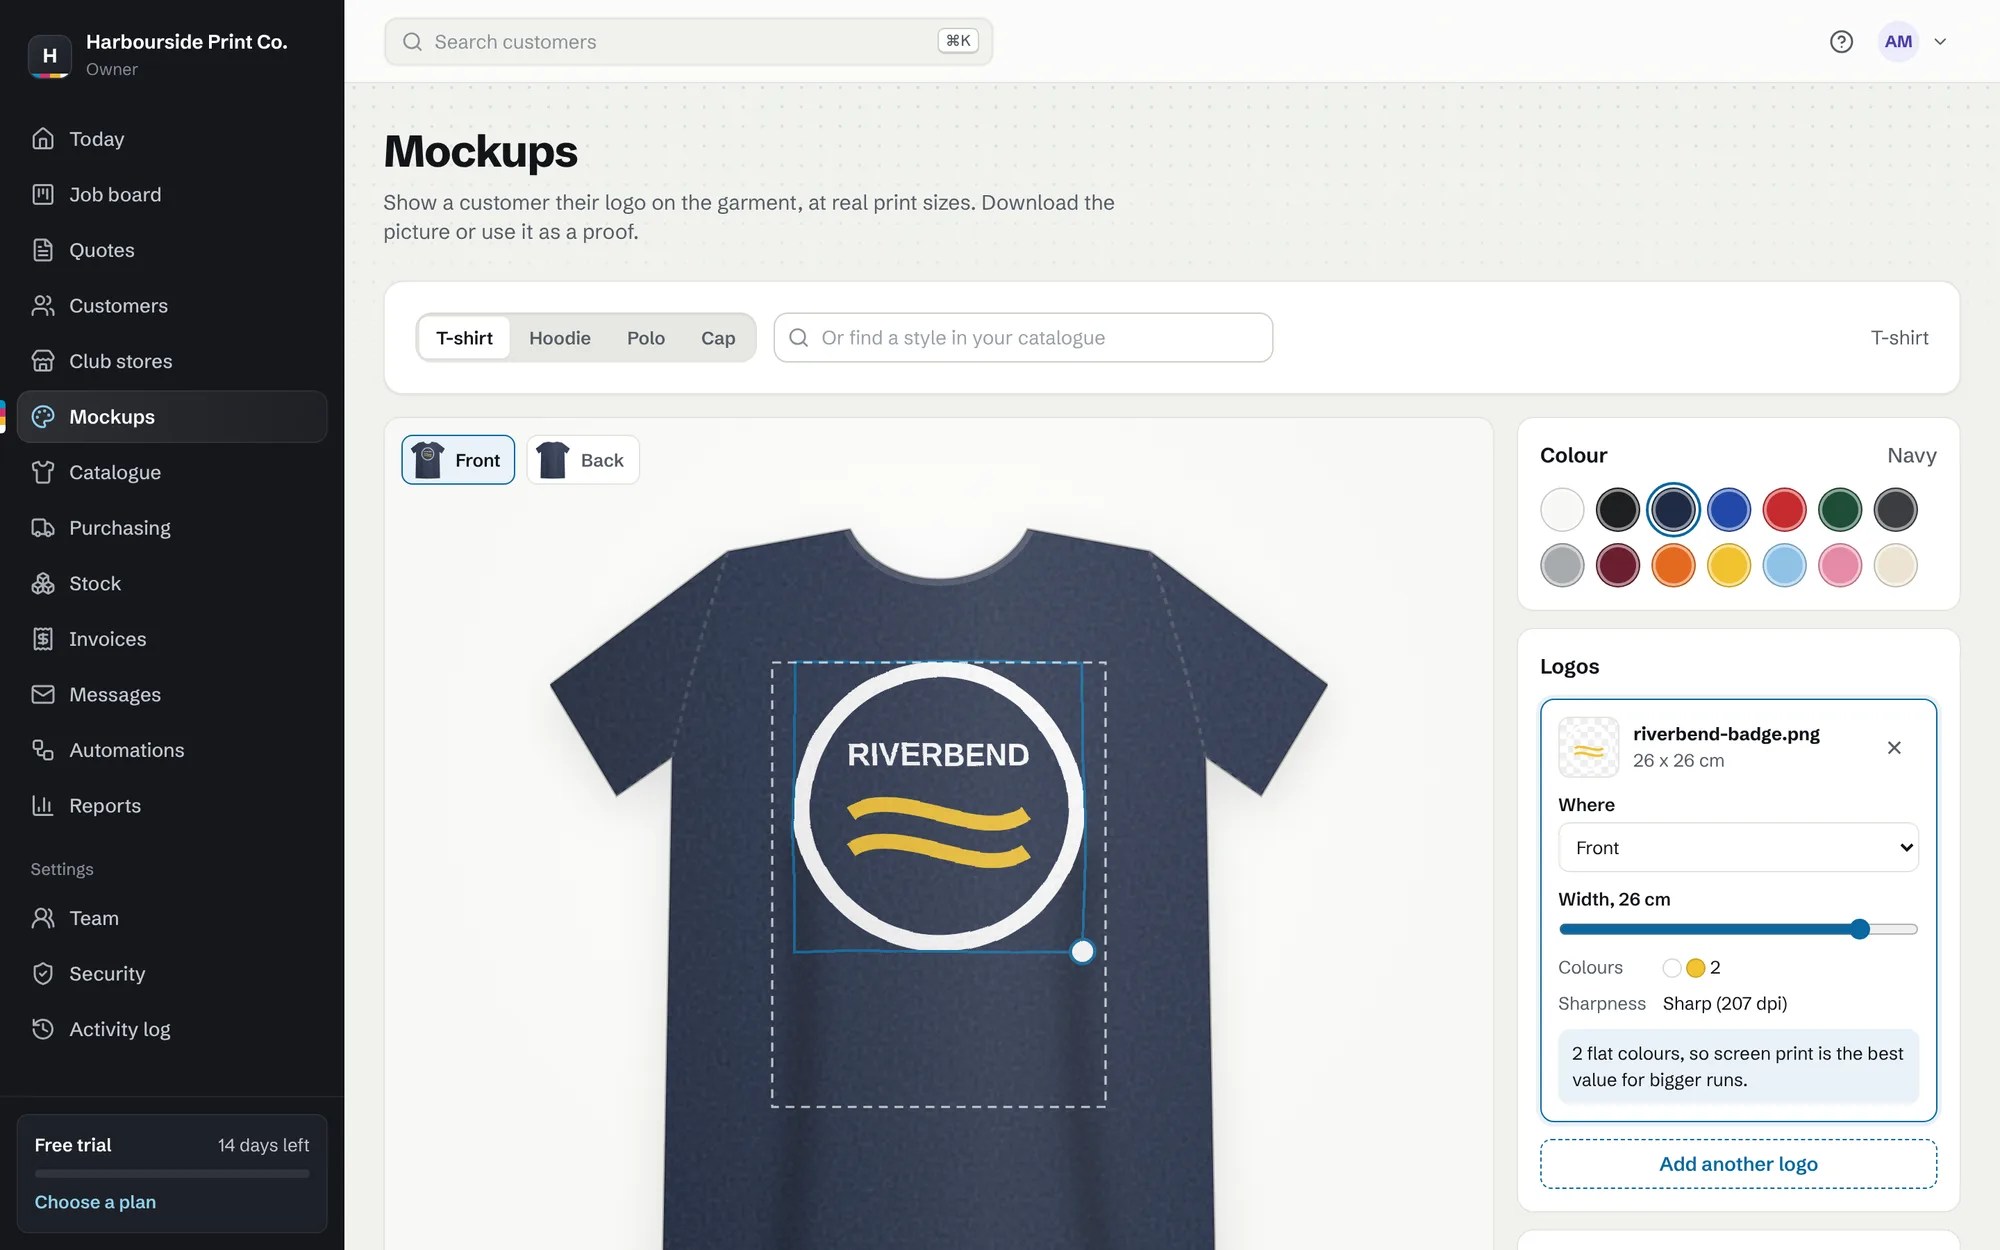Click the Stock boxes icon
Image resolution: width=2000 pixels, height=1250 pixels.
click(43, 583)
